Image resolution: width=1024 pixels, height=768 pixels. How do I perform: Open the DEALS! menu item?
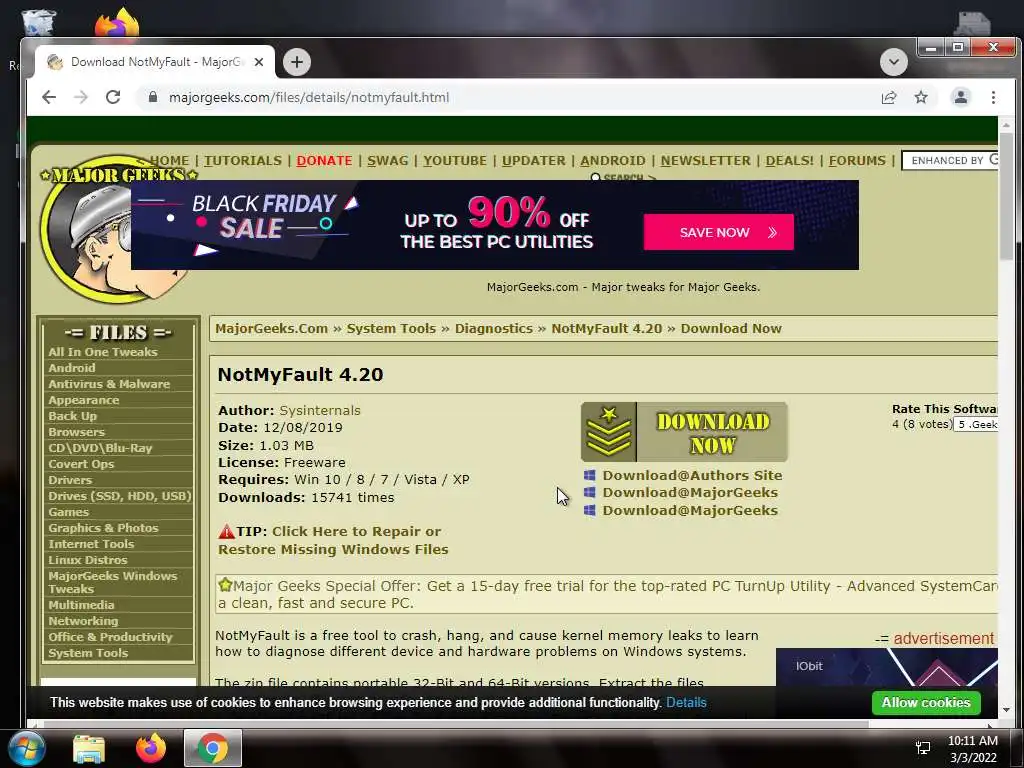click(x=790, y=161)
